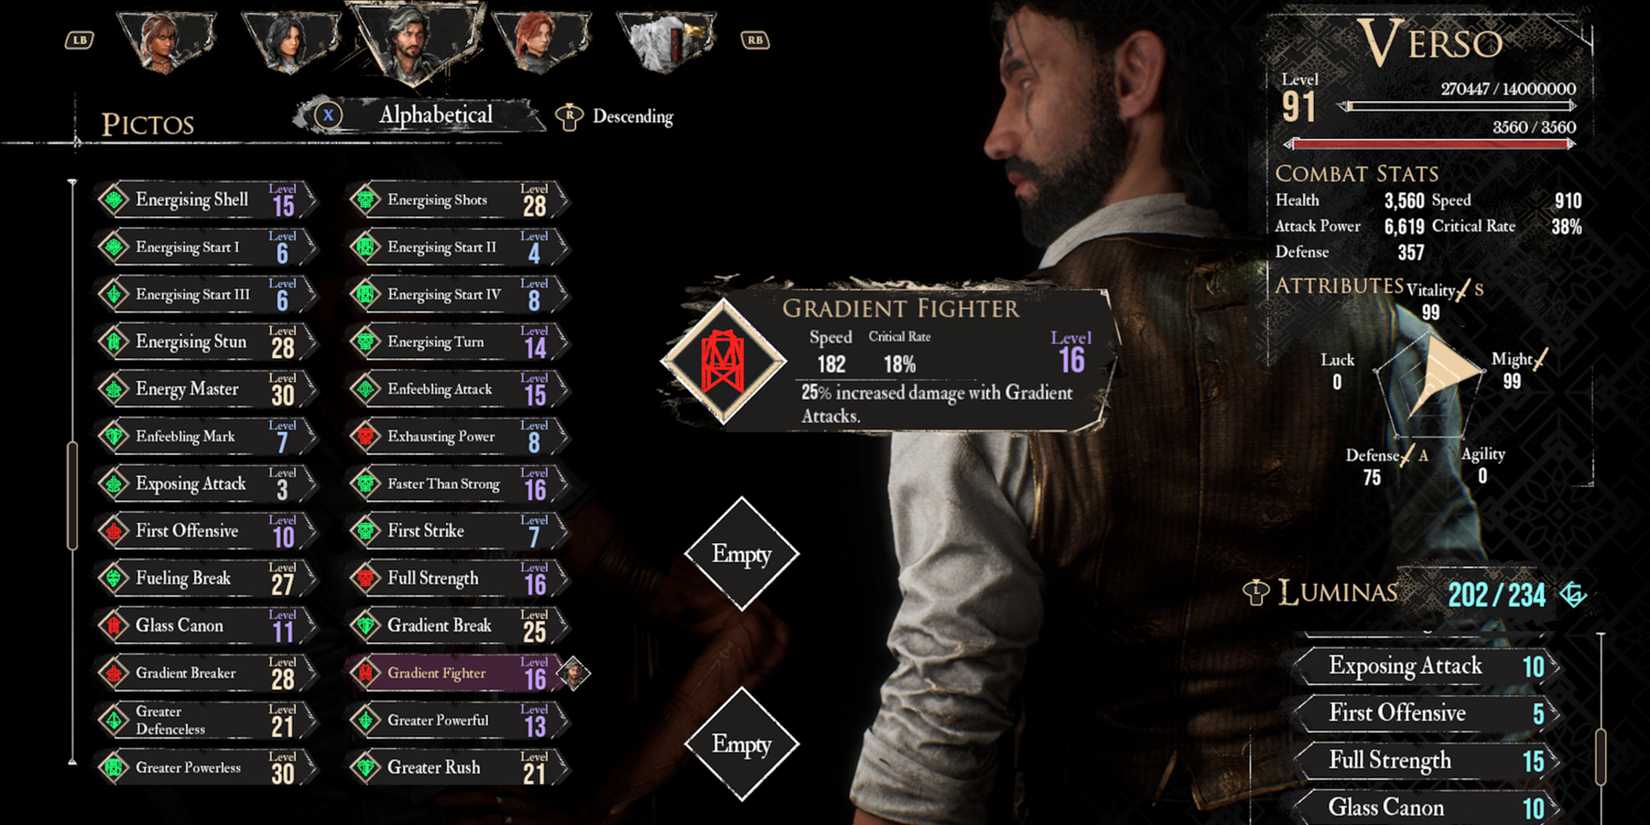The height and width of the screenshot is (825, 1650).
Task: Select the first Empty picto slot
Action: click(x=742, y=553)
